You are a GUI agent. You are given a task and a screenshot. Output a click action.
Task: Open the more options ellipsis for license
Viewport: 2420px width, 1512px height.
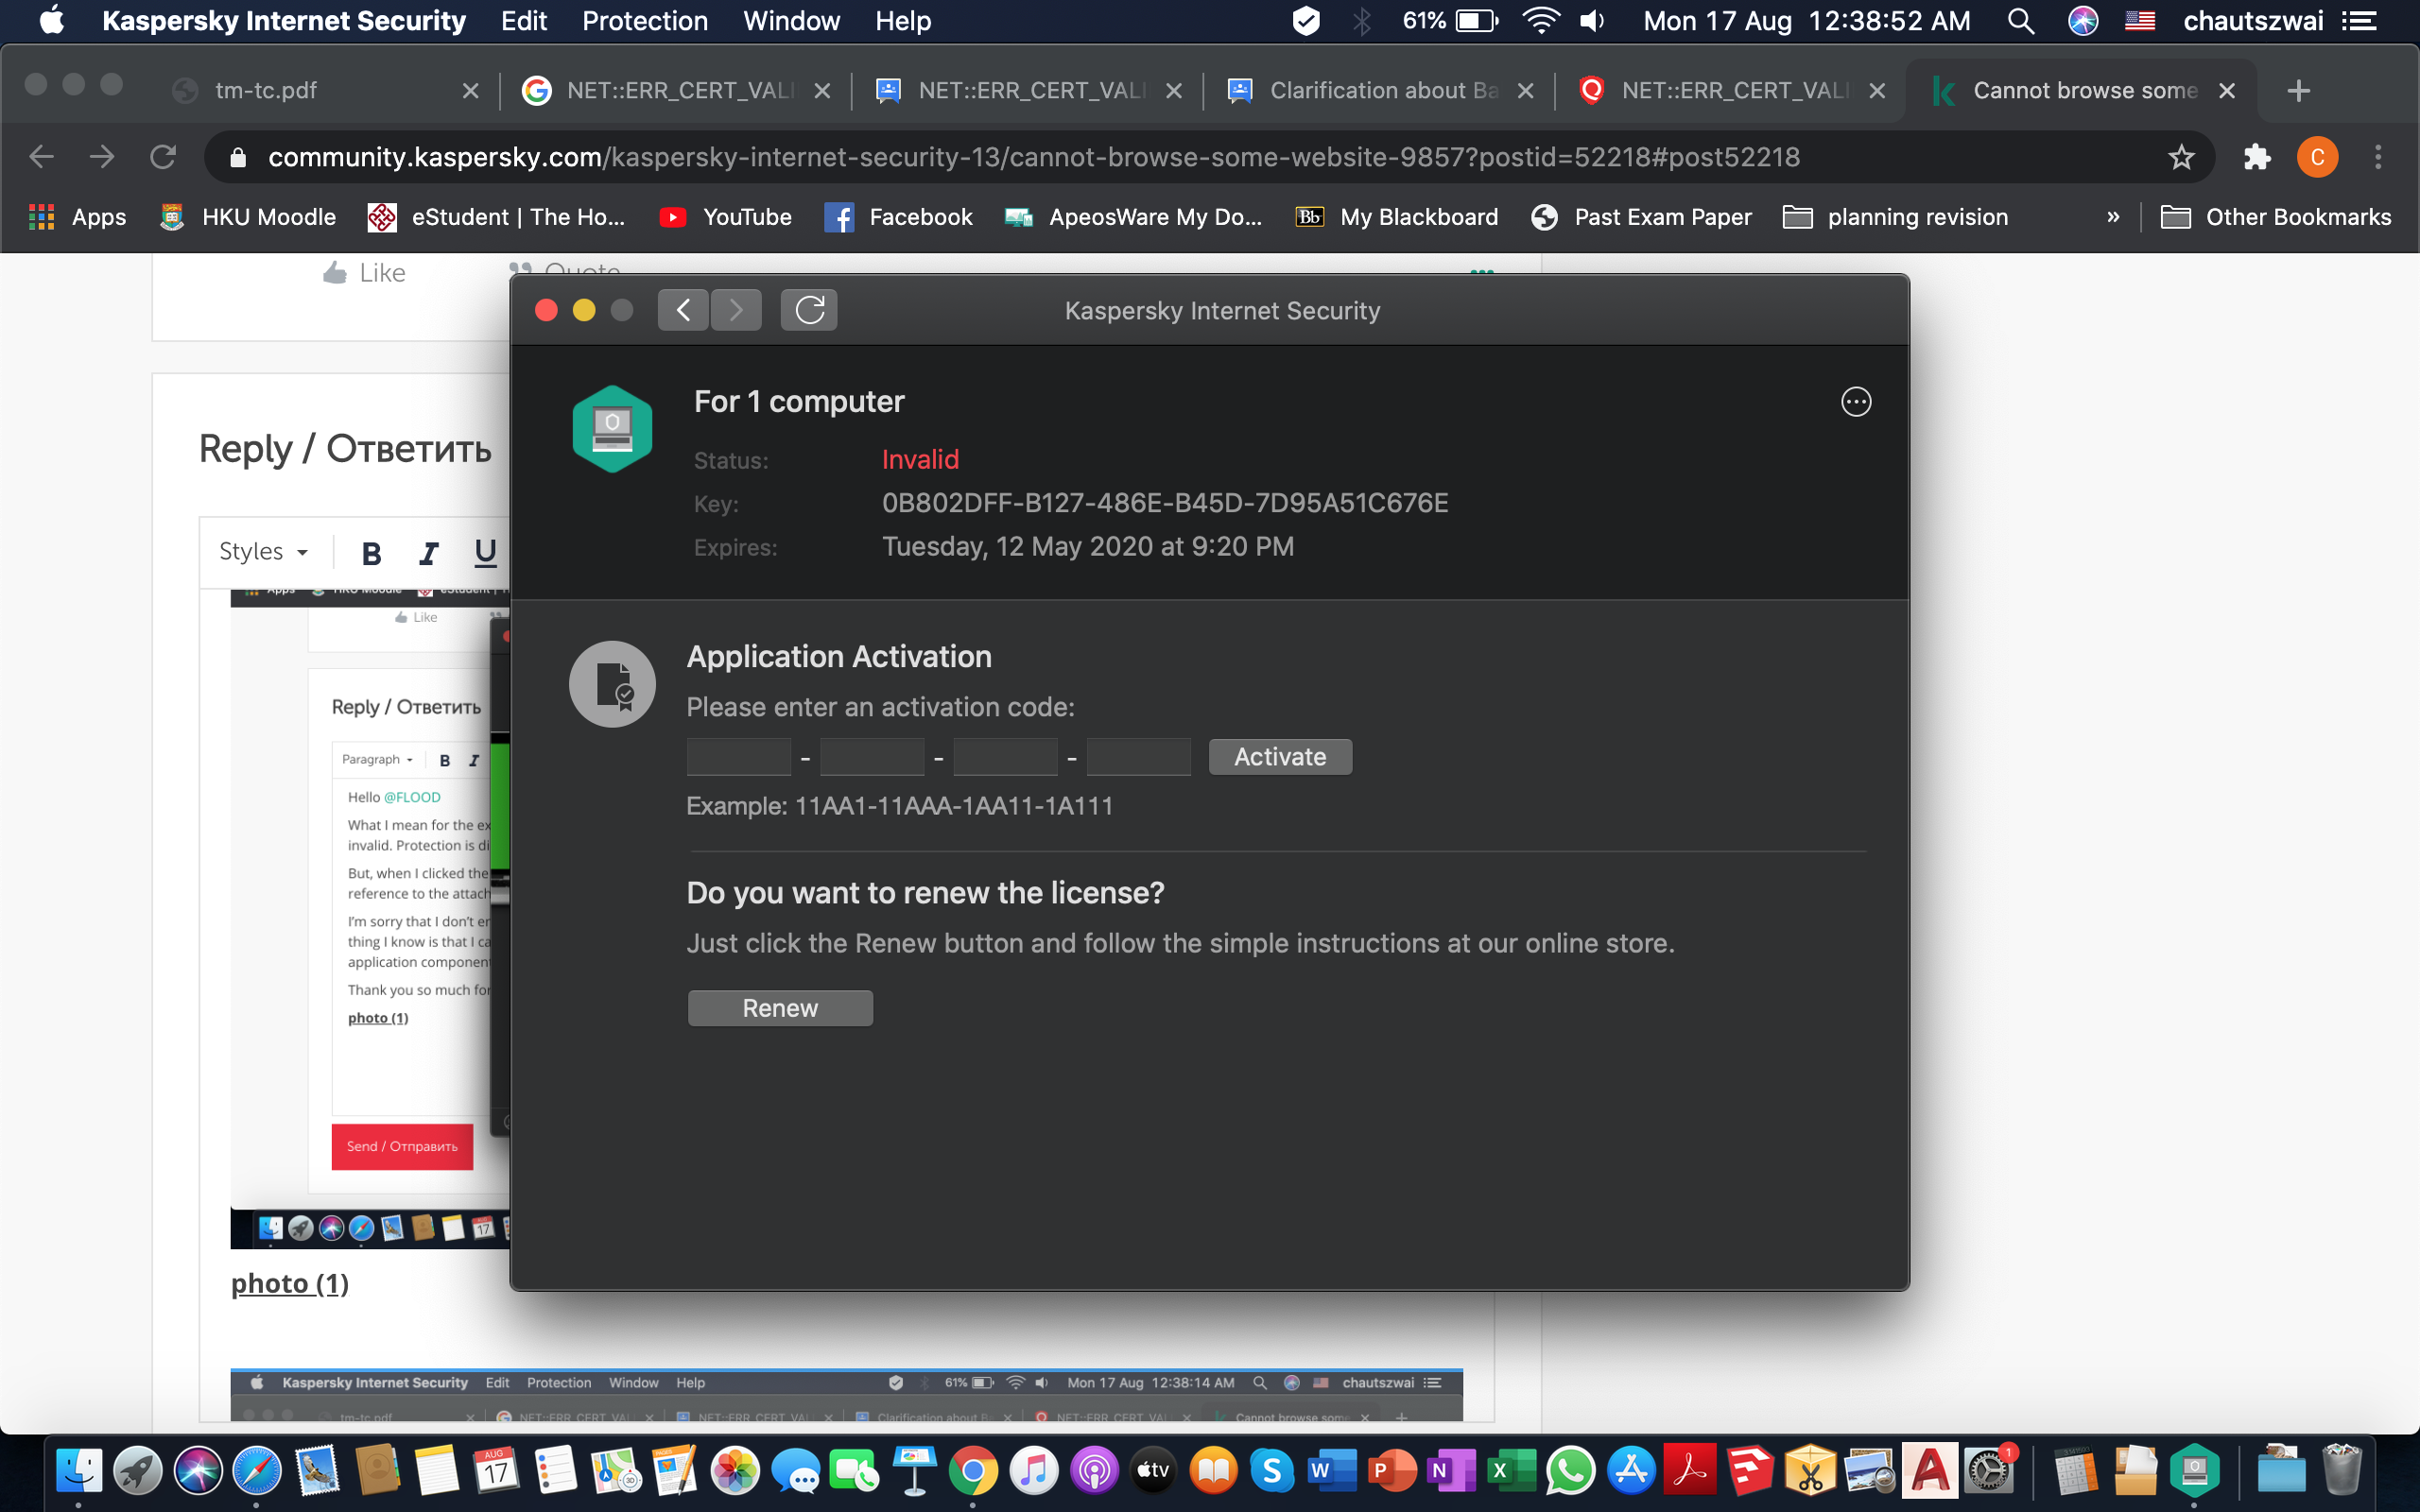1856,402
